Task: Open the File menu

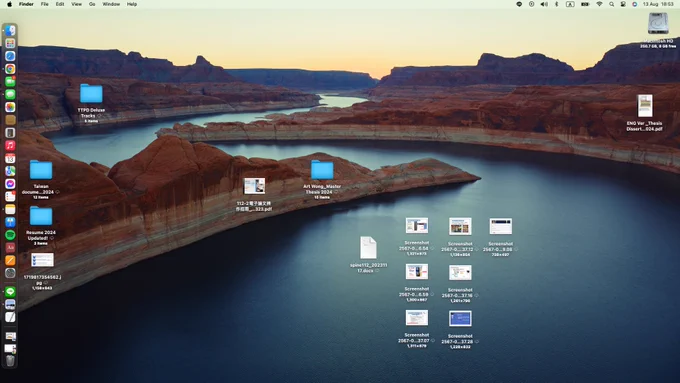Action: click(x=45, y=4)
